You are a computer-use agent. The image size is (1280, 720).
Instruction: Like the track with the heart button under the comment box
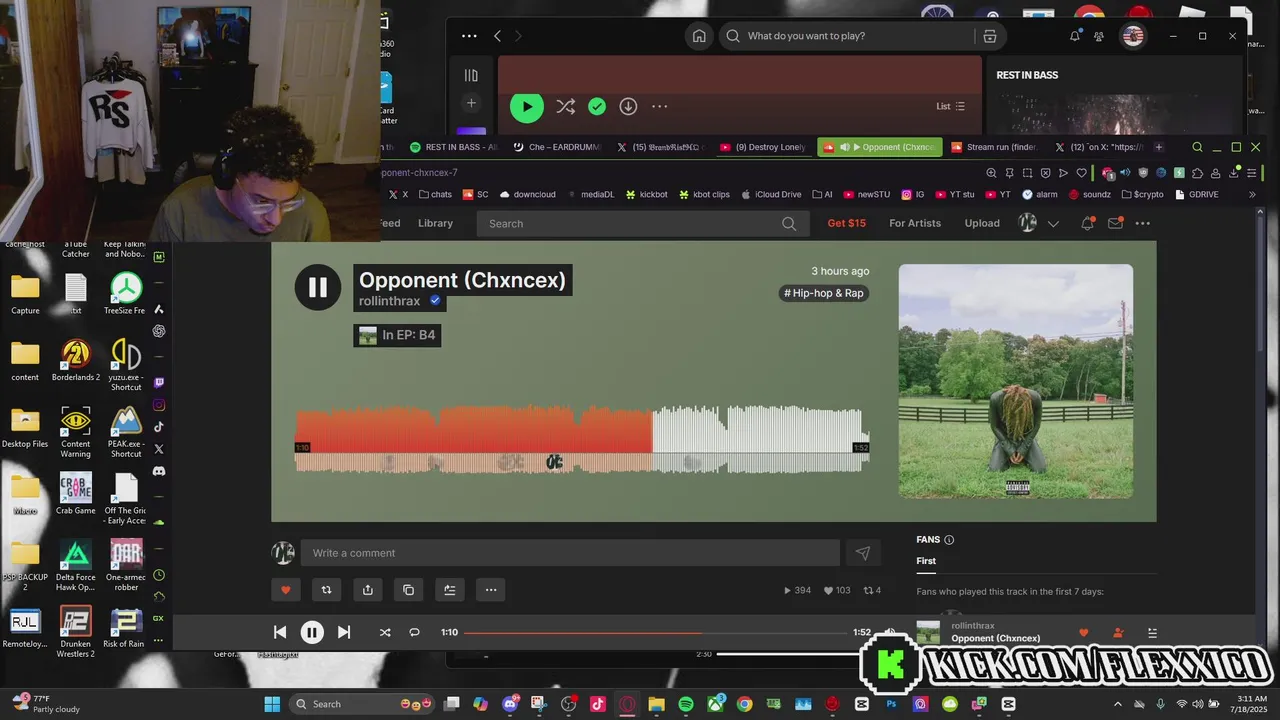(285, 590)
